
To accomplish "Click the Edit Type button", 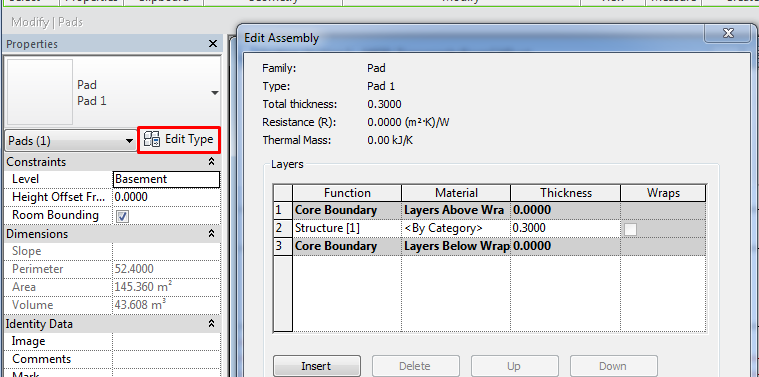I will click(x=179, y=140).
